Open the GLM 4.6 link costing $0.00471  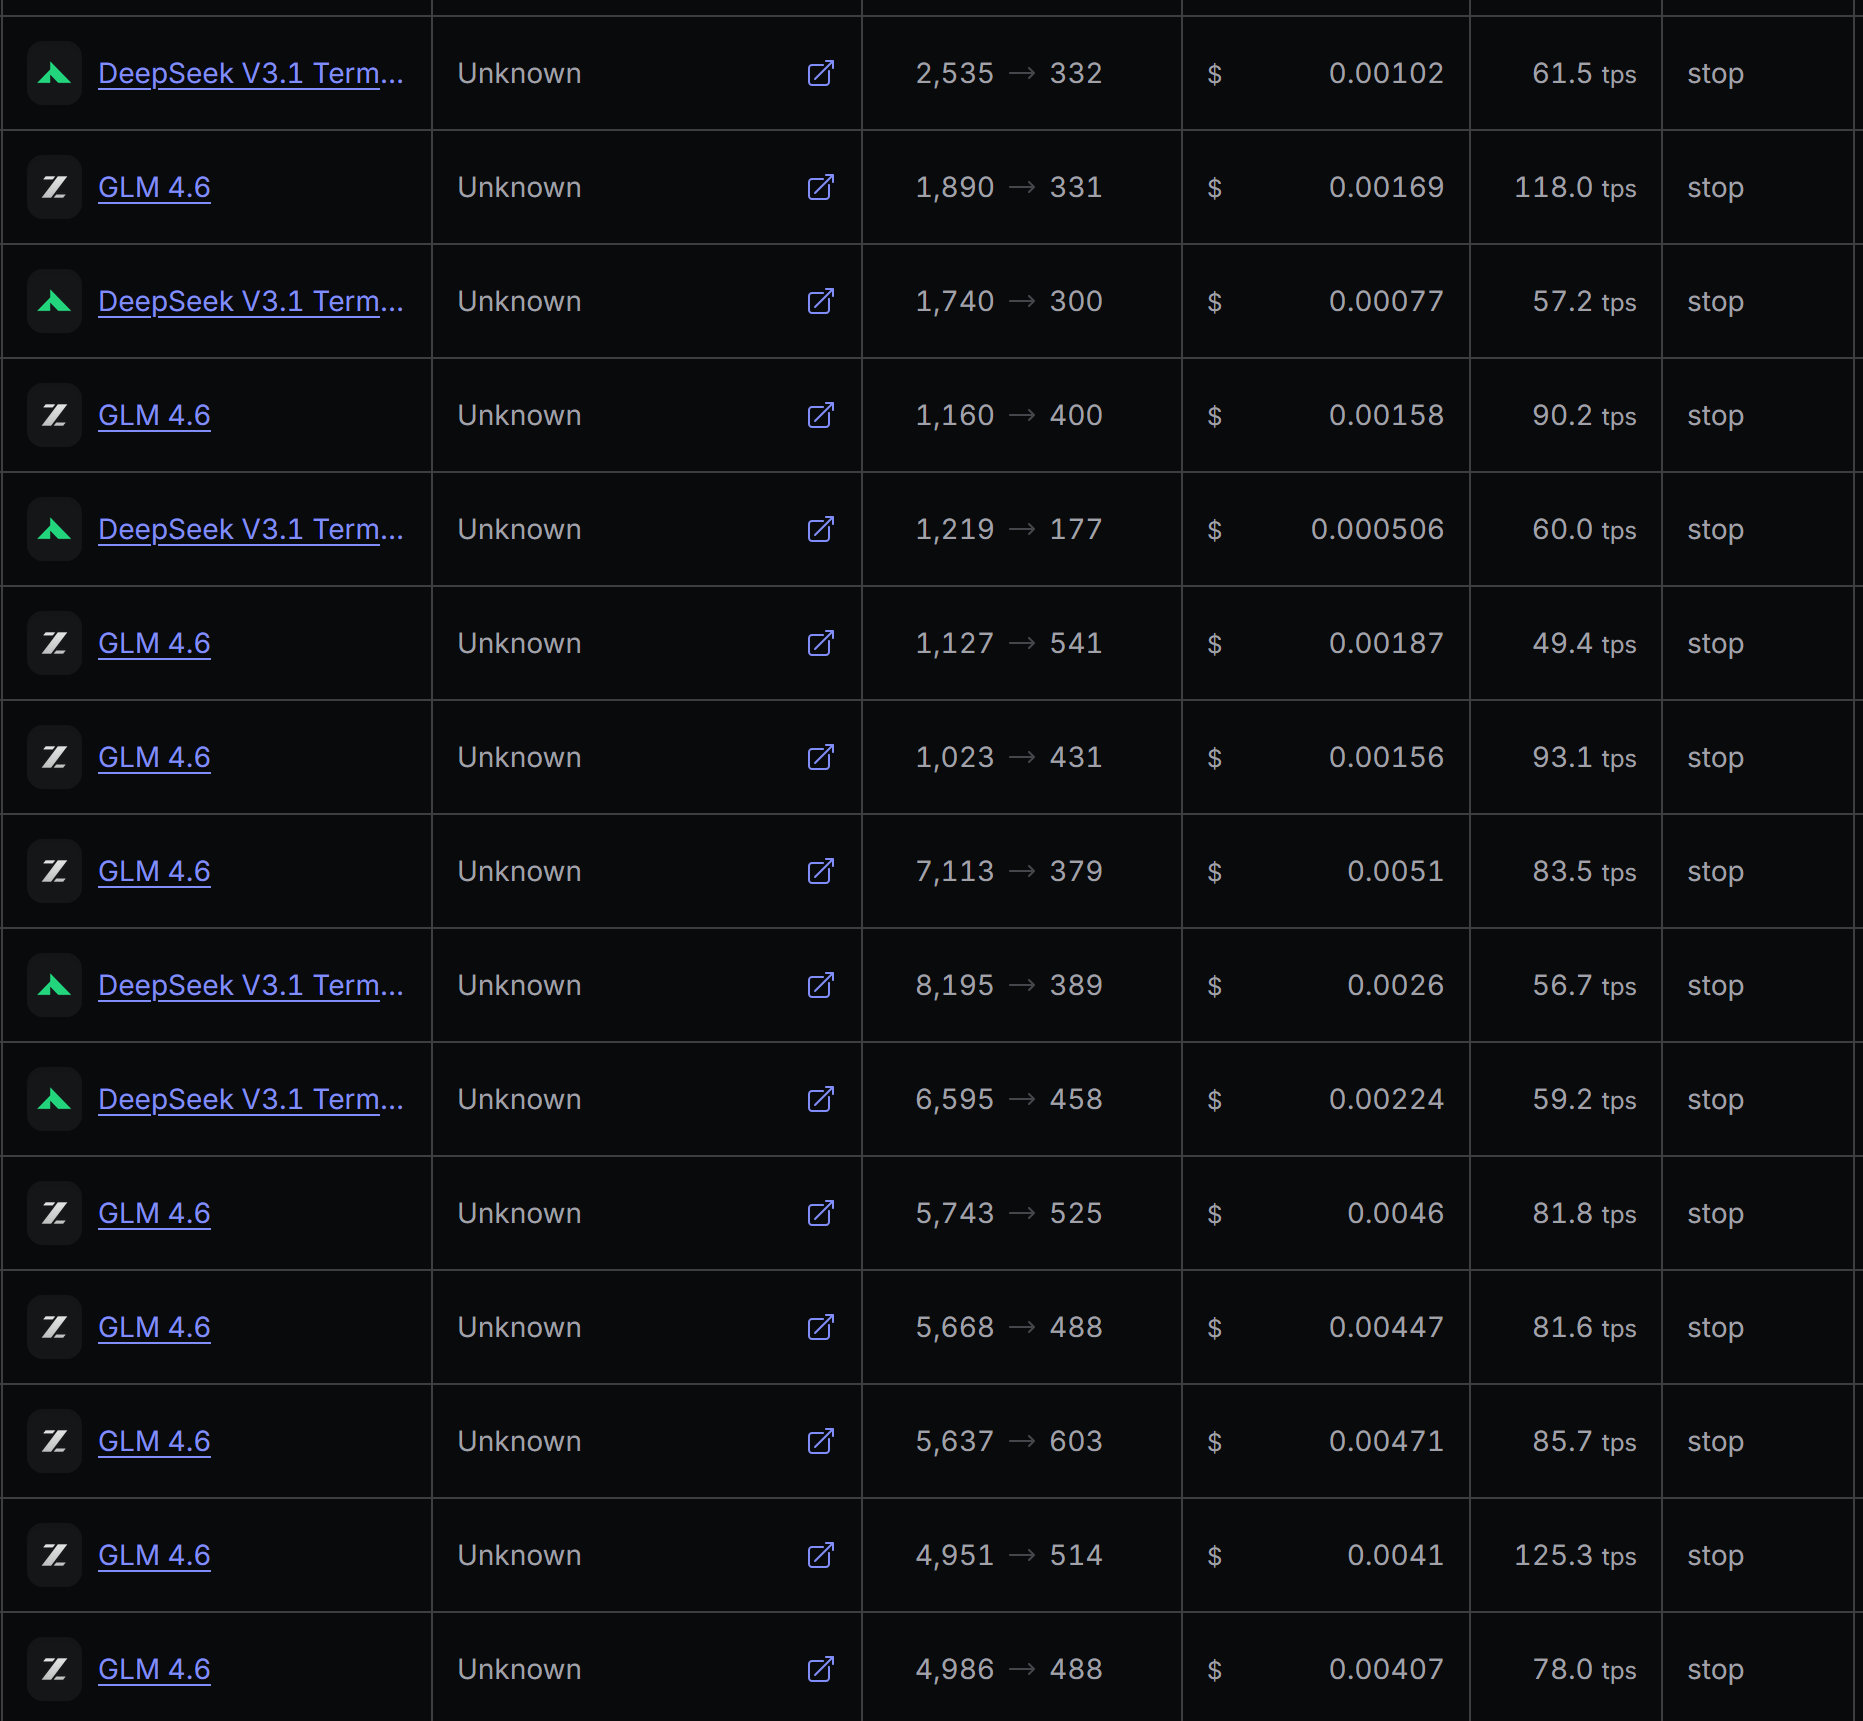click(154, 1442)
